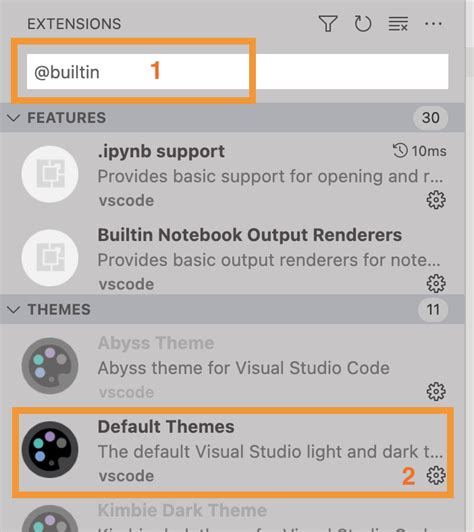Refresh the extensions list
The image size is (474, 532).
pos(363,24)
